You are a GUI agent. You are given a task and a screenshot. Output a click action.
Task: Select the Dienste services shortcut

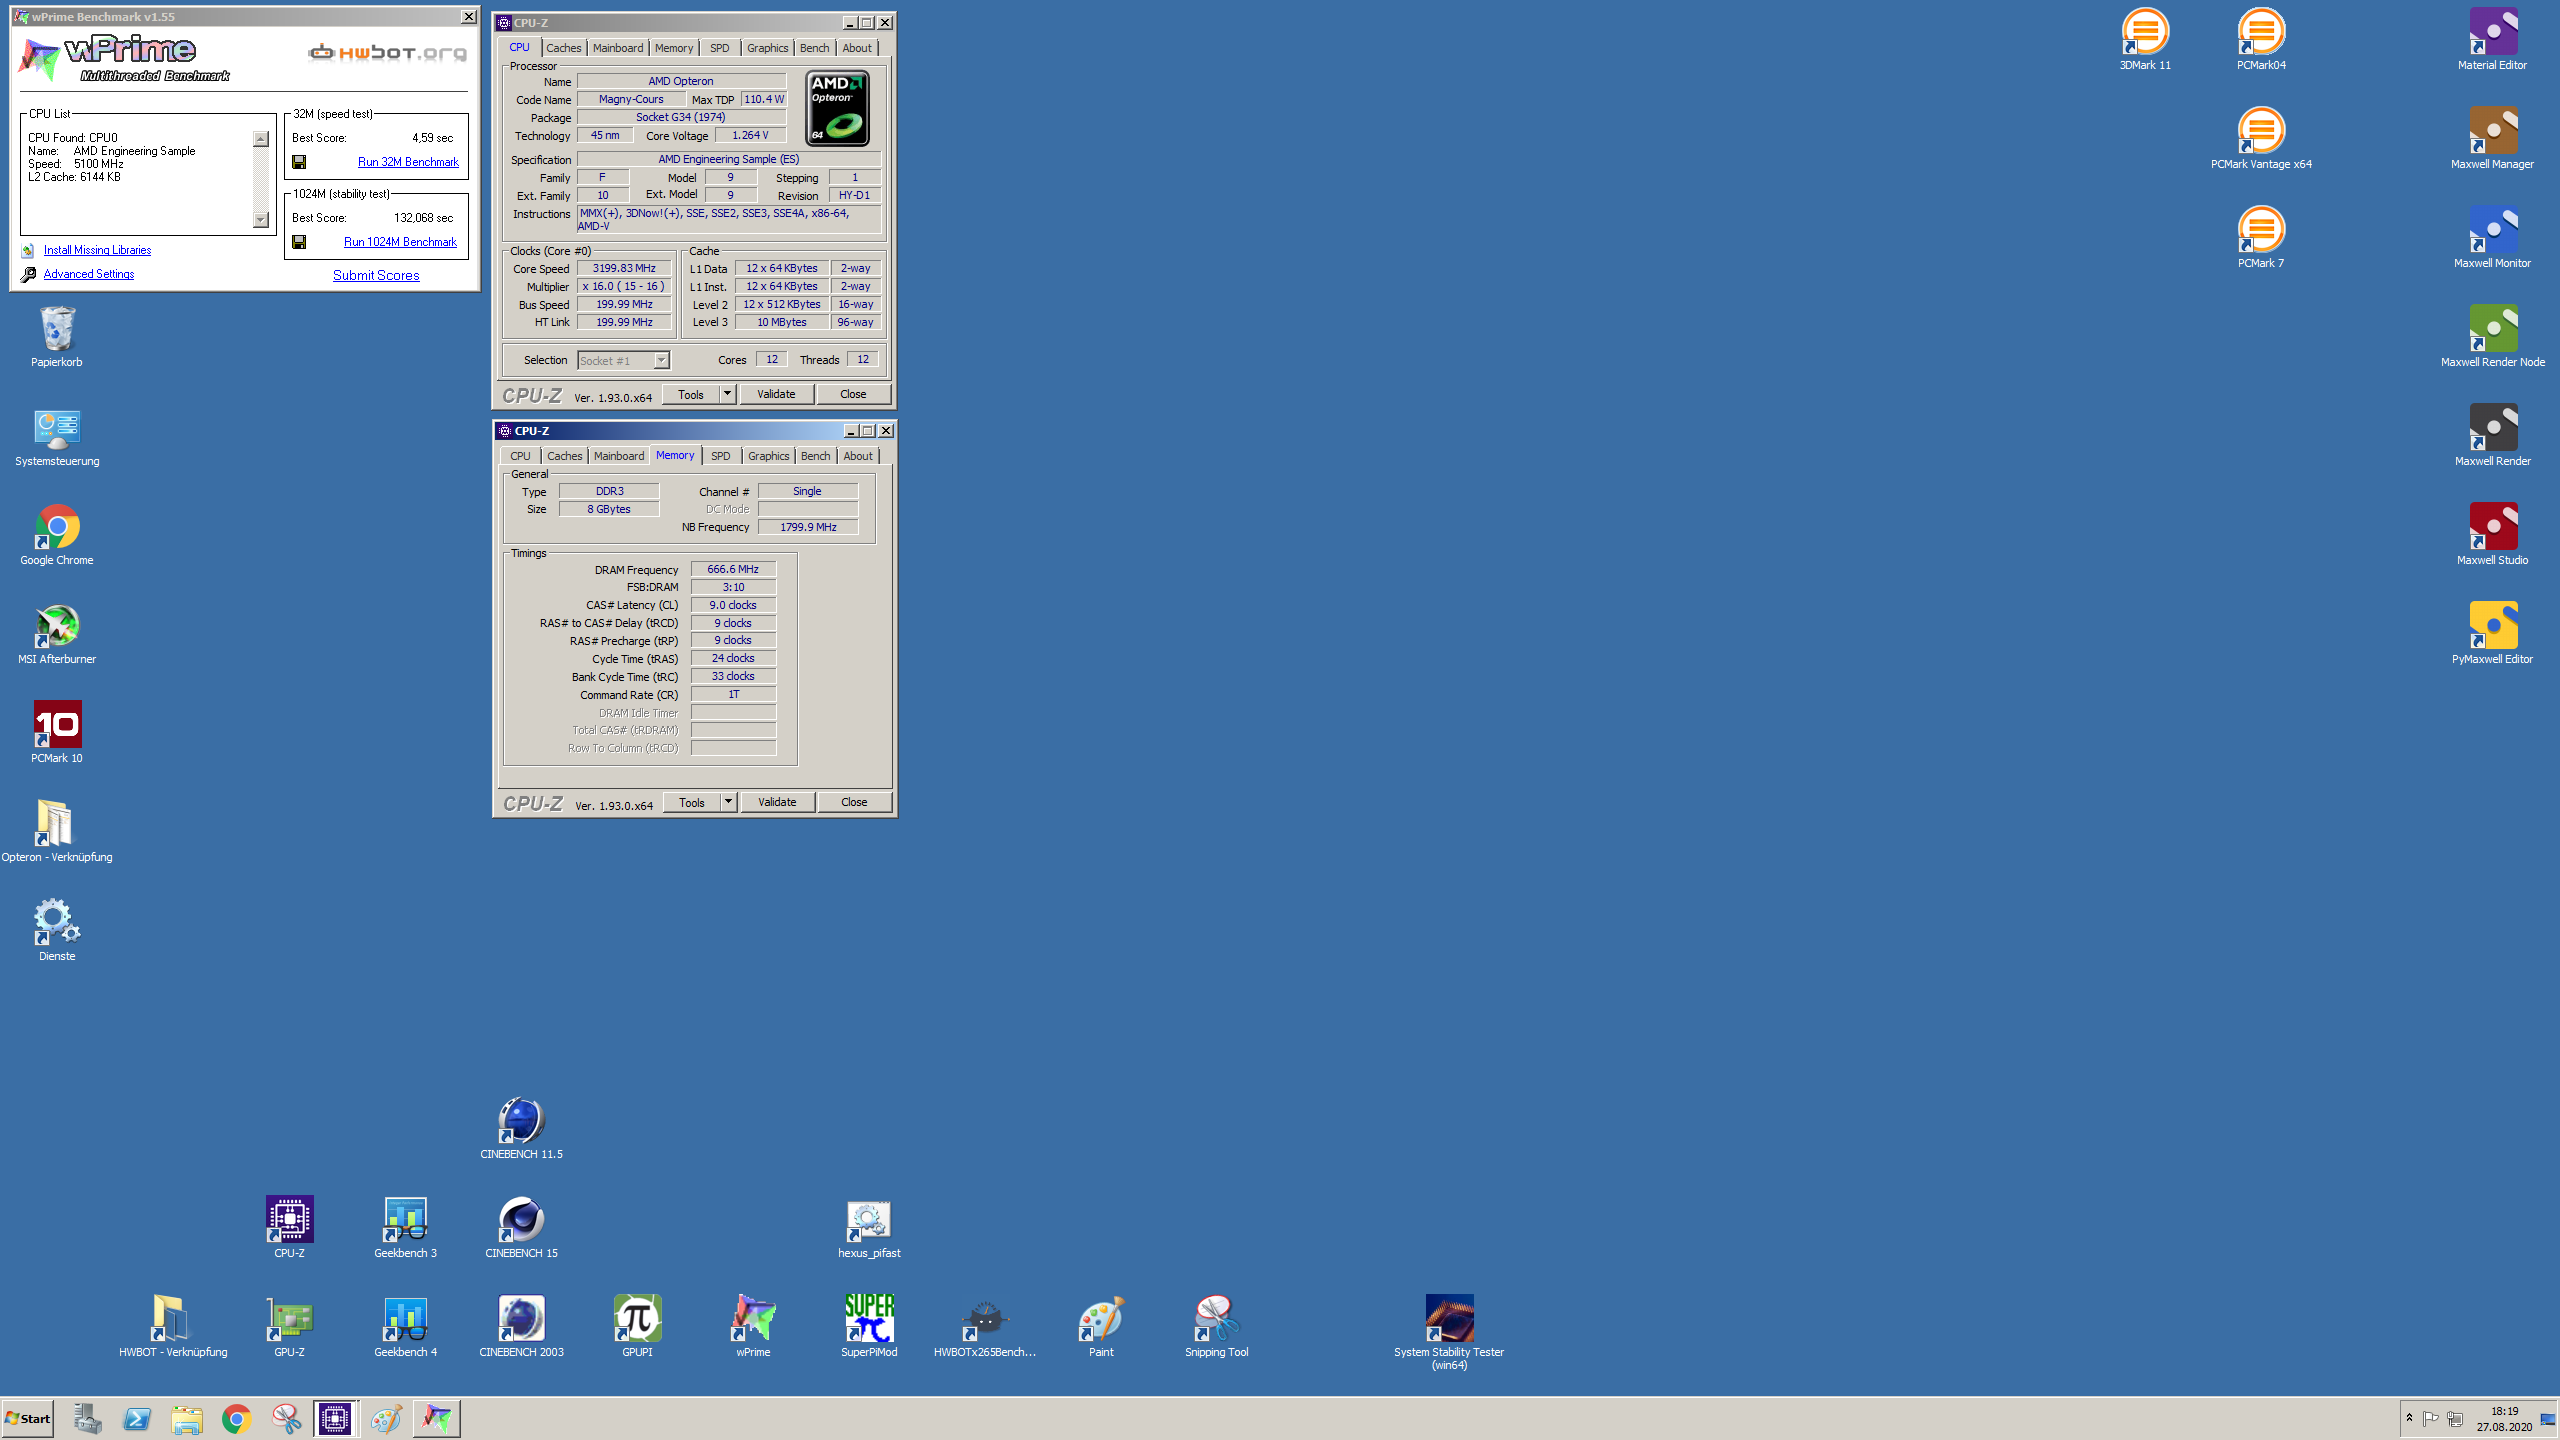click(x=57, y=931)
